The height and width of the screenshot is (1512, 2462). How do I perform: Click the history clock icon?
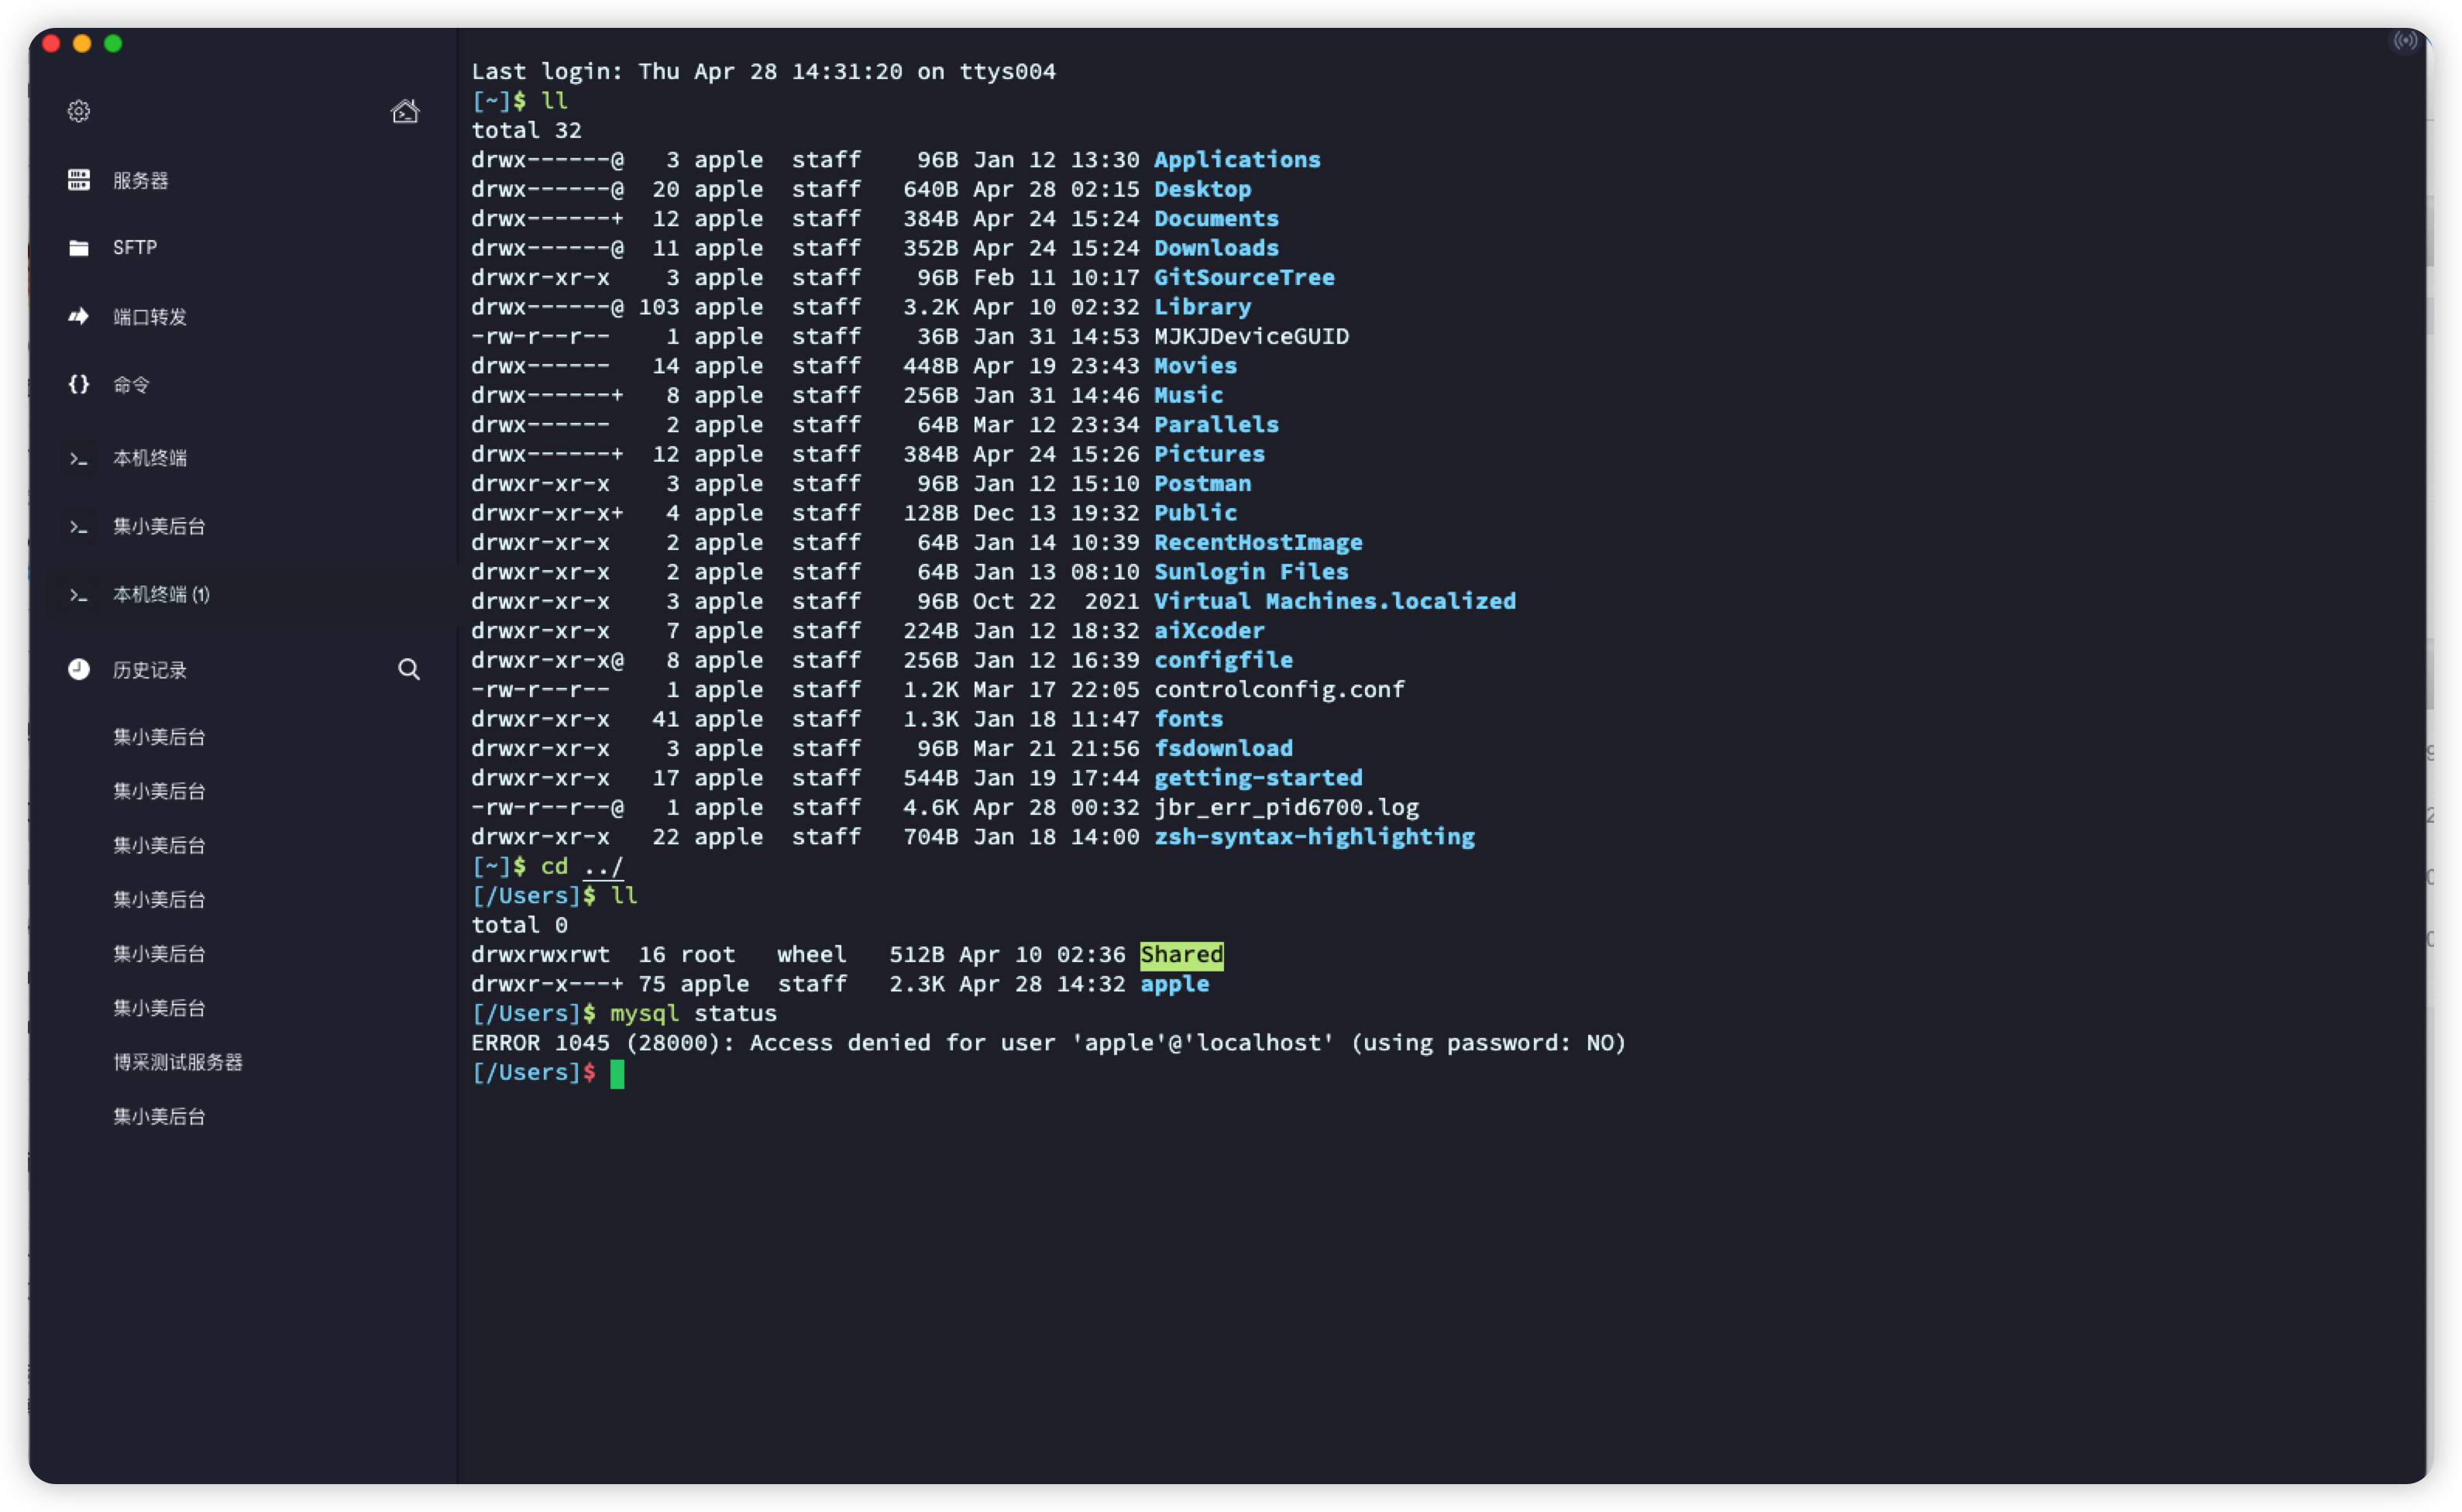coord(79,669)
